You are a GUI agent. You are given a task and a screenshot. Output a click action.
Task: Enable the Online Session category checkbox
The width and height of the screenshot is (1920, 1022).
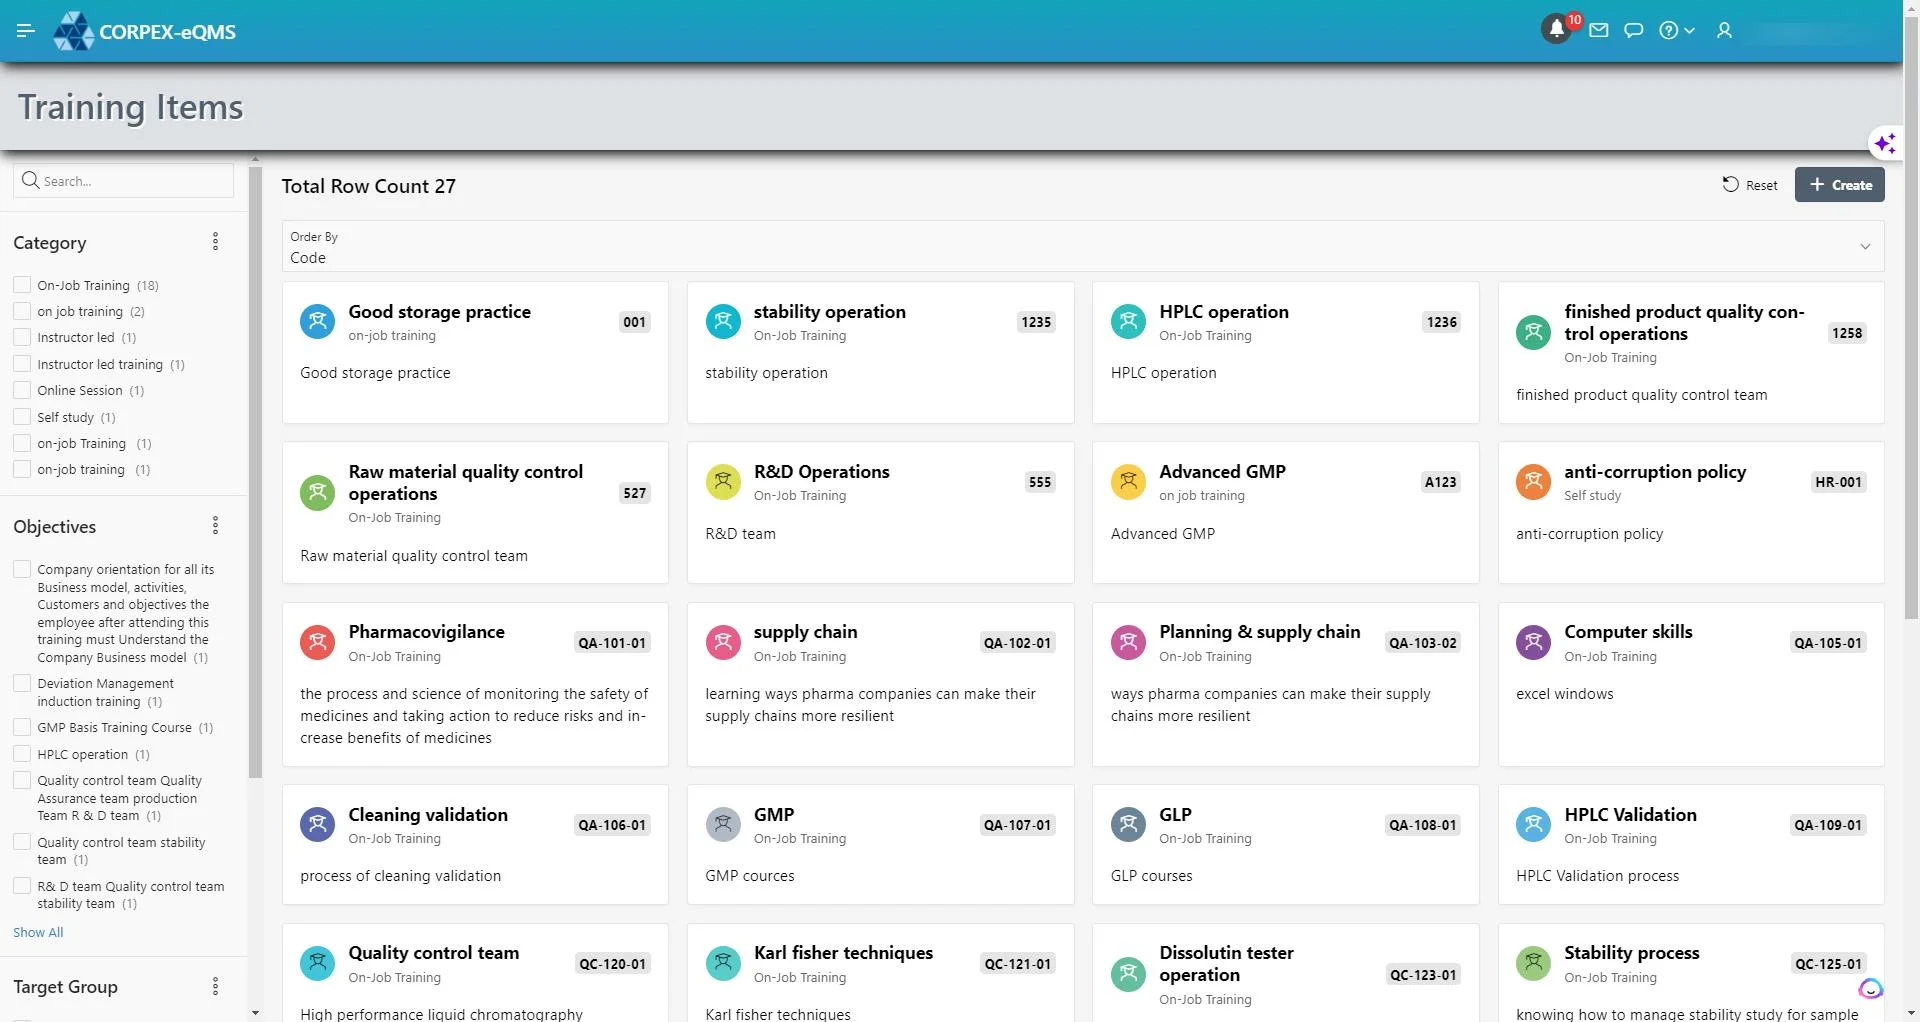point(22,391)
